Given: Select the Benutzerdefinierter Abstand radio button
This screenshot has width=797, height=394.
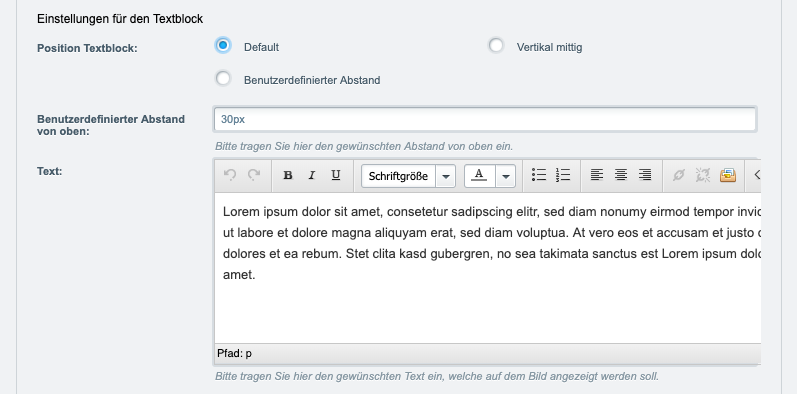Looking at the screenshot, I should pyautogui.click(x=223, y=78).
